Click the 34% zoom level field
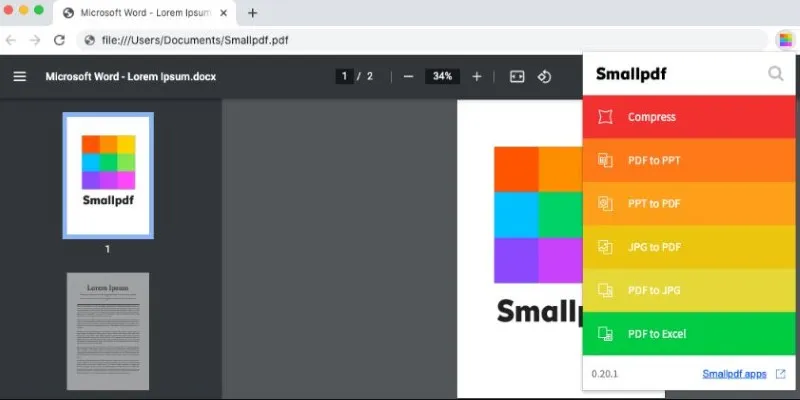 [x=442, y=77]
